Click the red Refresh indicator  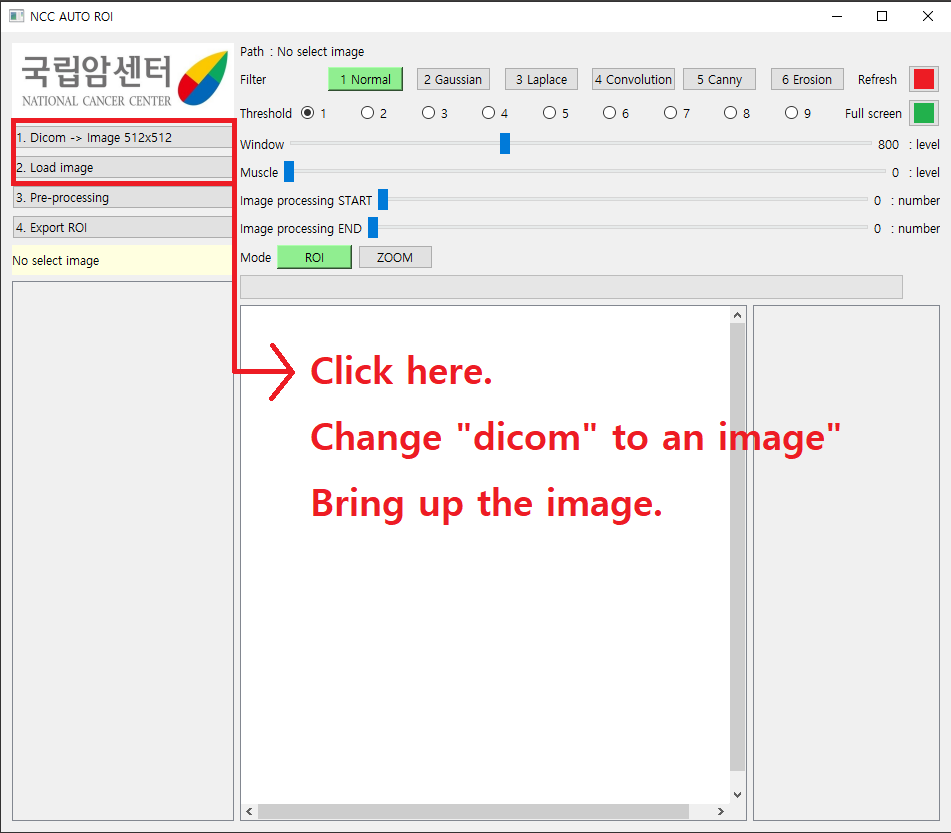[922, 79]
